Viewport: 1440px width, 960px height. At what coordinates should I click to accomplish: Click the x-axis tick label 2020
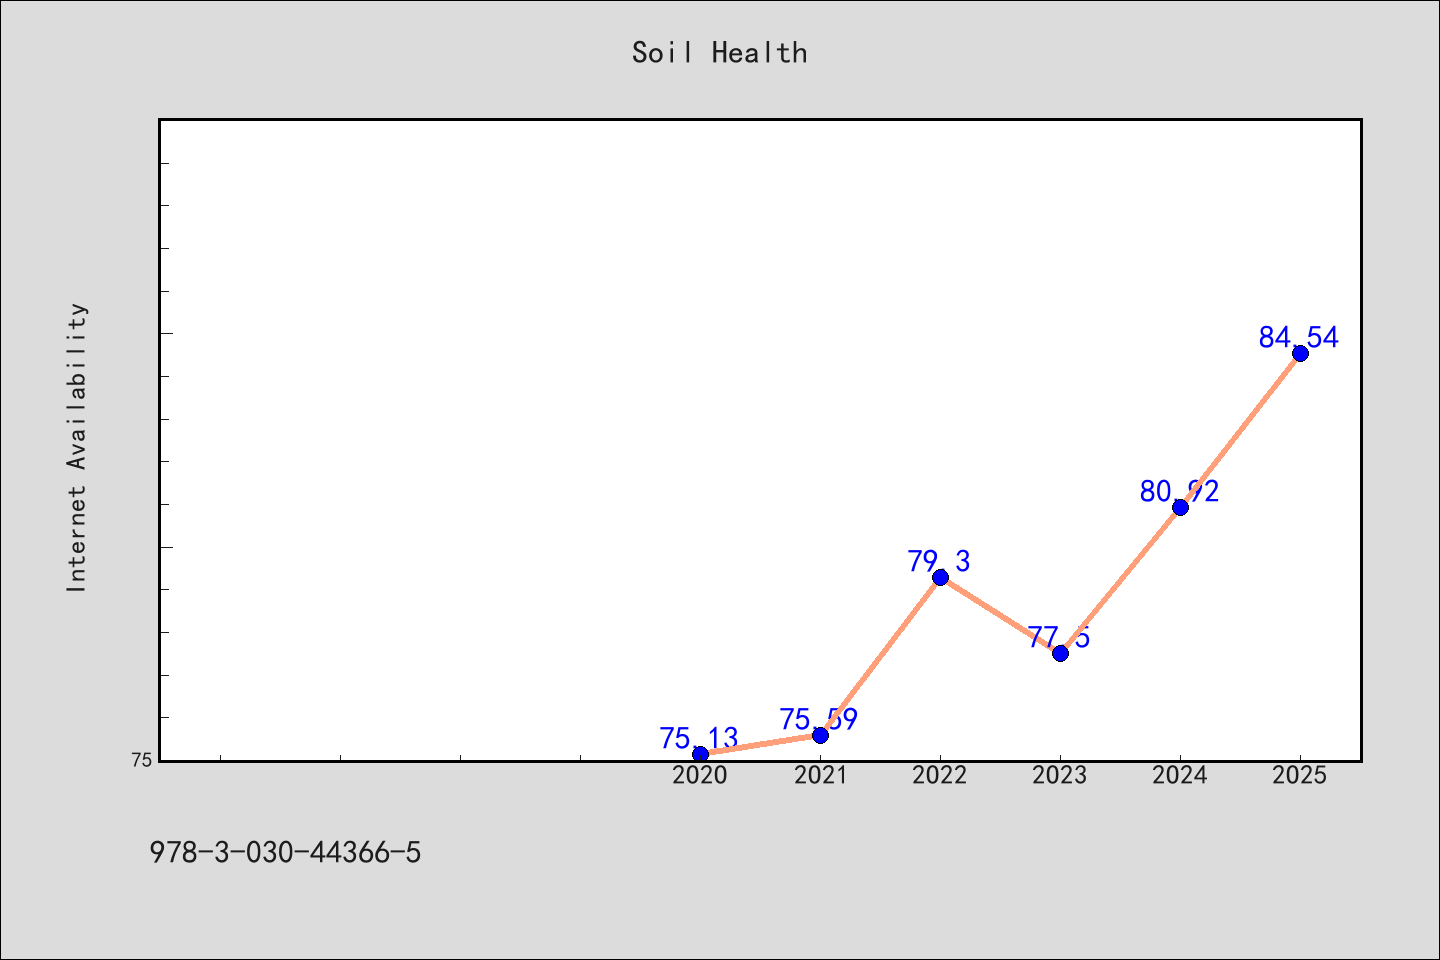tap(700, 775)
